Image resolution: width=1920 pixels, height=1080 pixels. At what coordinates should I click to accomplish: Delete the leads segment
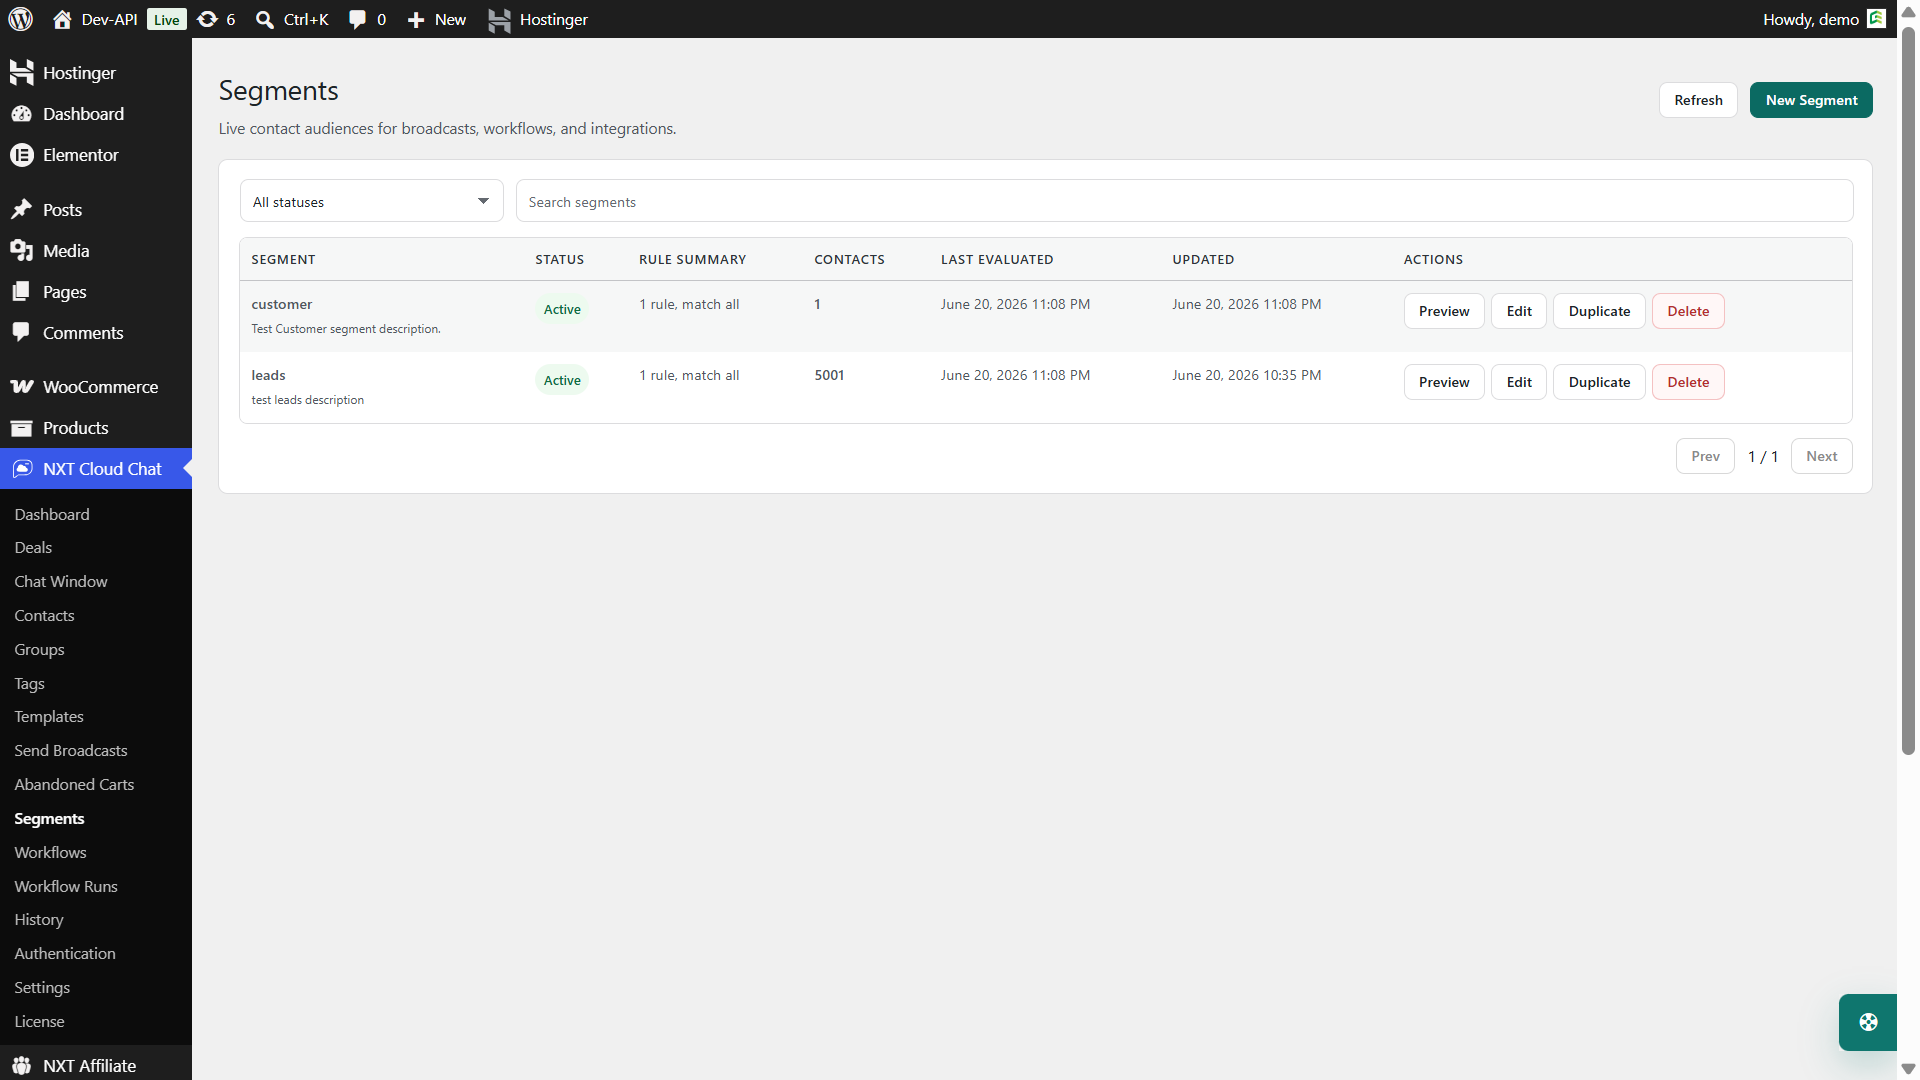pyautogui.click(x=1688, y=382)
